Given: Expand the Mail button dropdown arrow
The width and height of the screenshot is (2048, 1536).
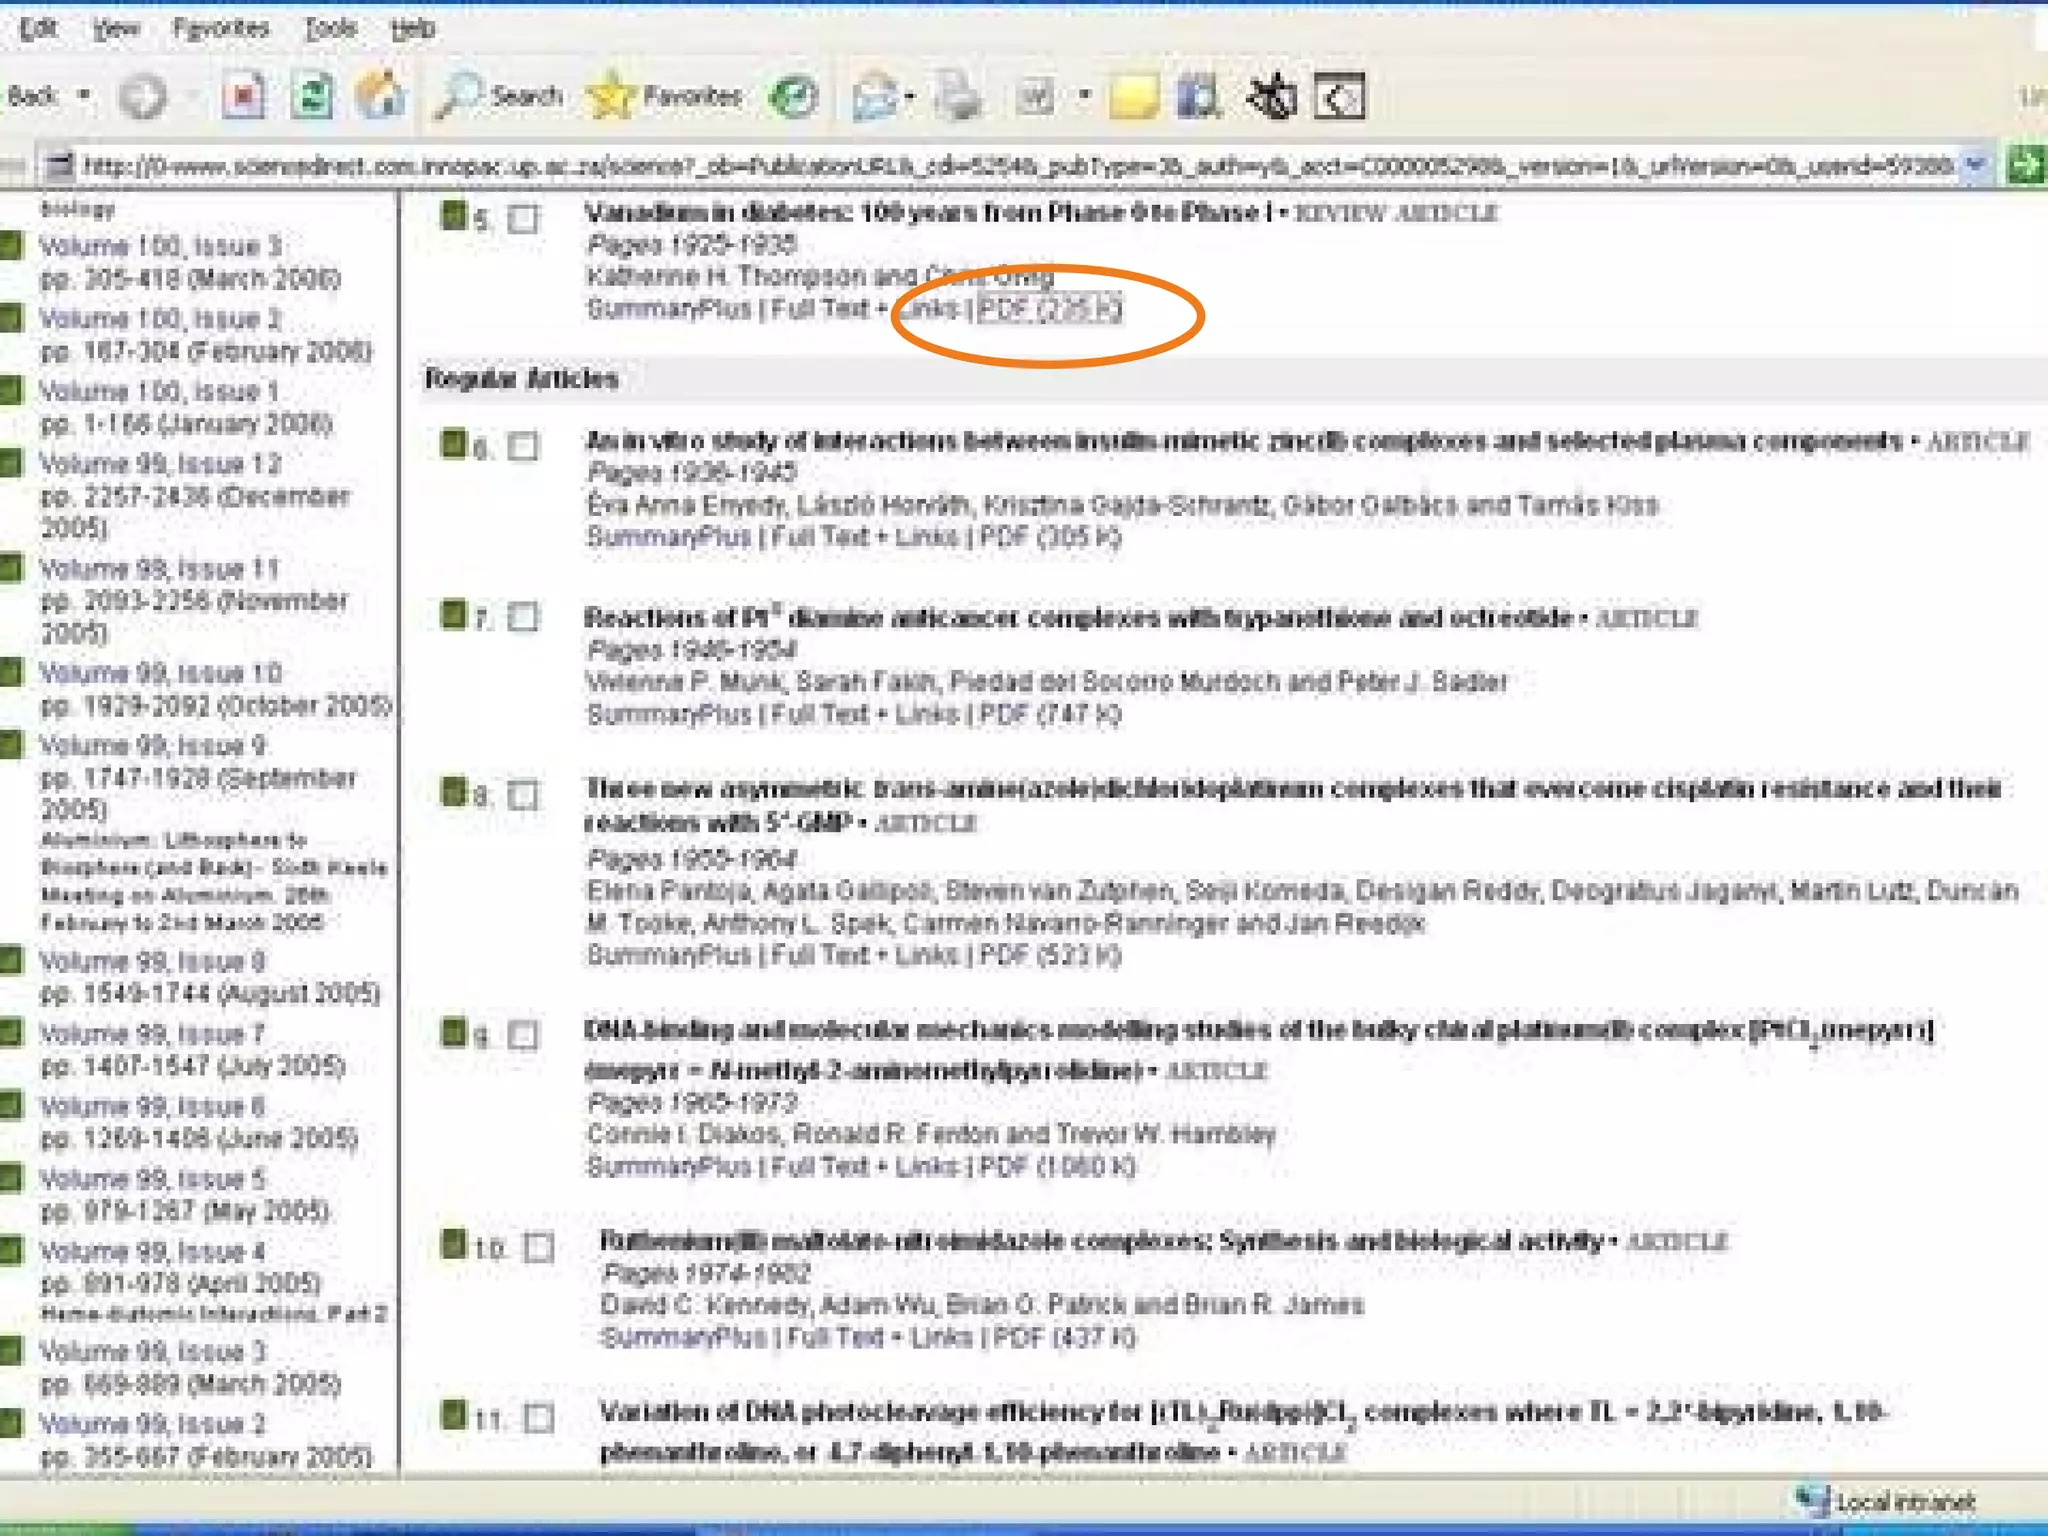Looking at the screenshot, I should tap(909, 97).
